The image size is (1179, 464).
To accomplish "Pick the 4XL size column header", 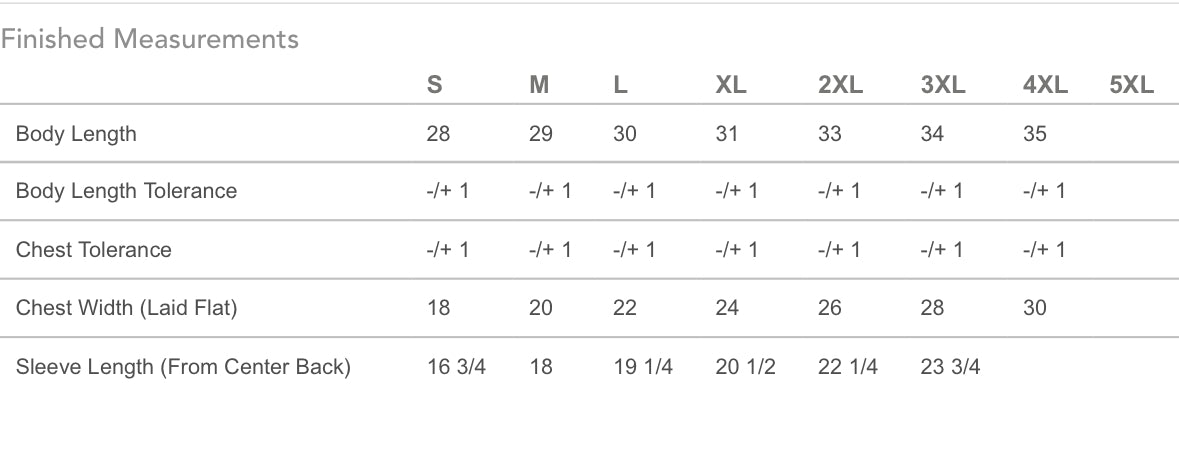I will [x=1045, y=85].
